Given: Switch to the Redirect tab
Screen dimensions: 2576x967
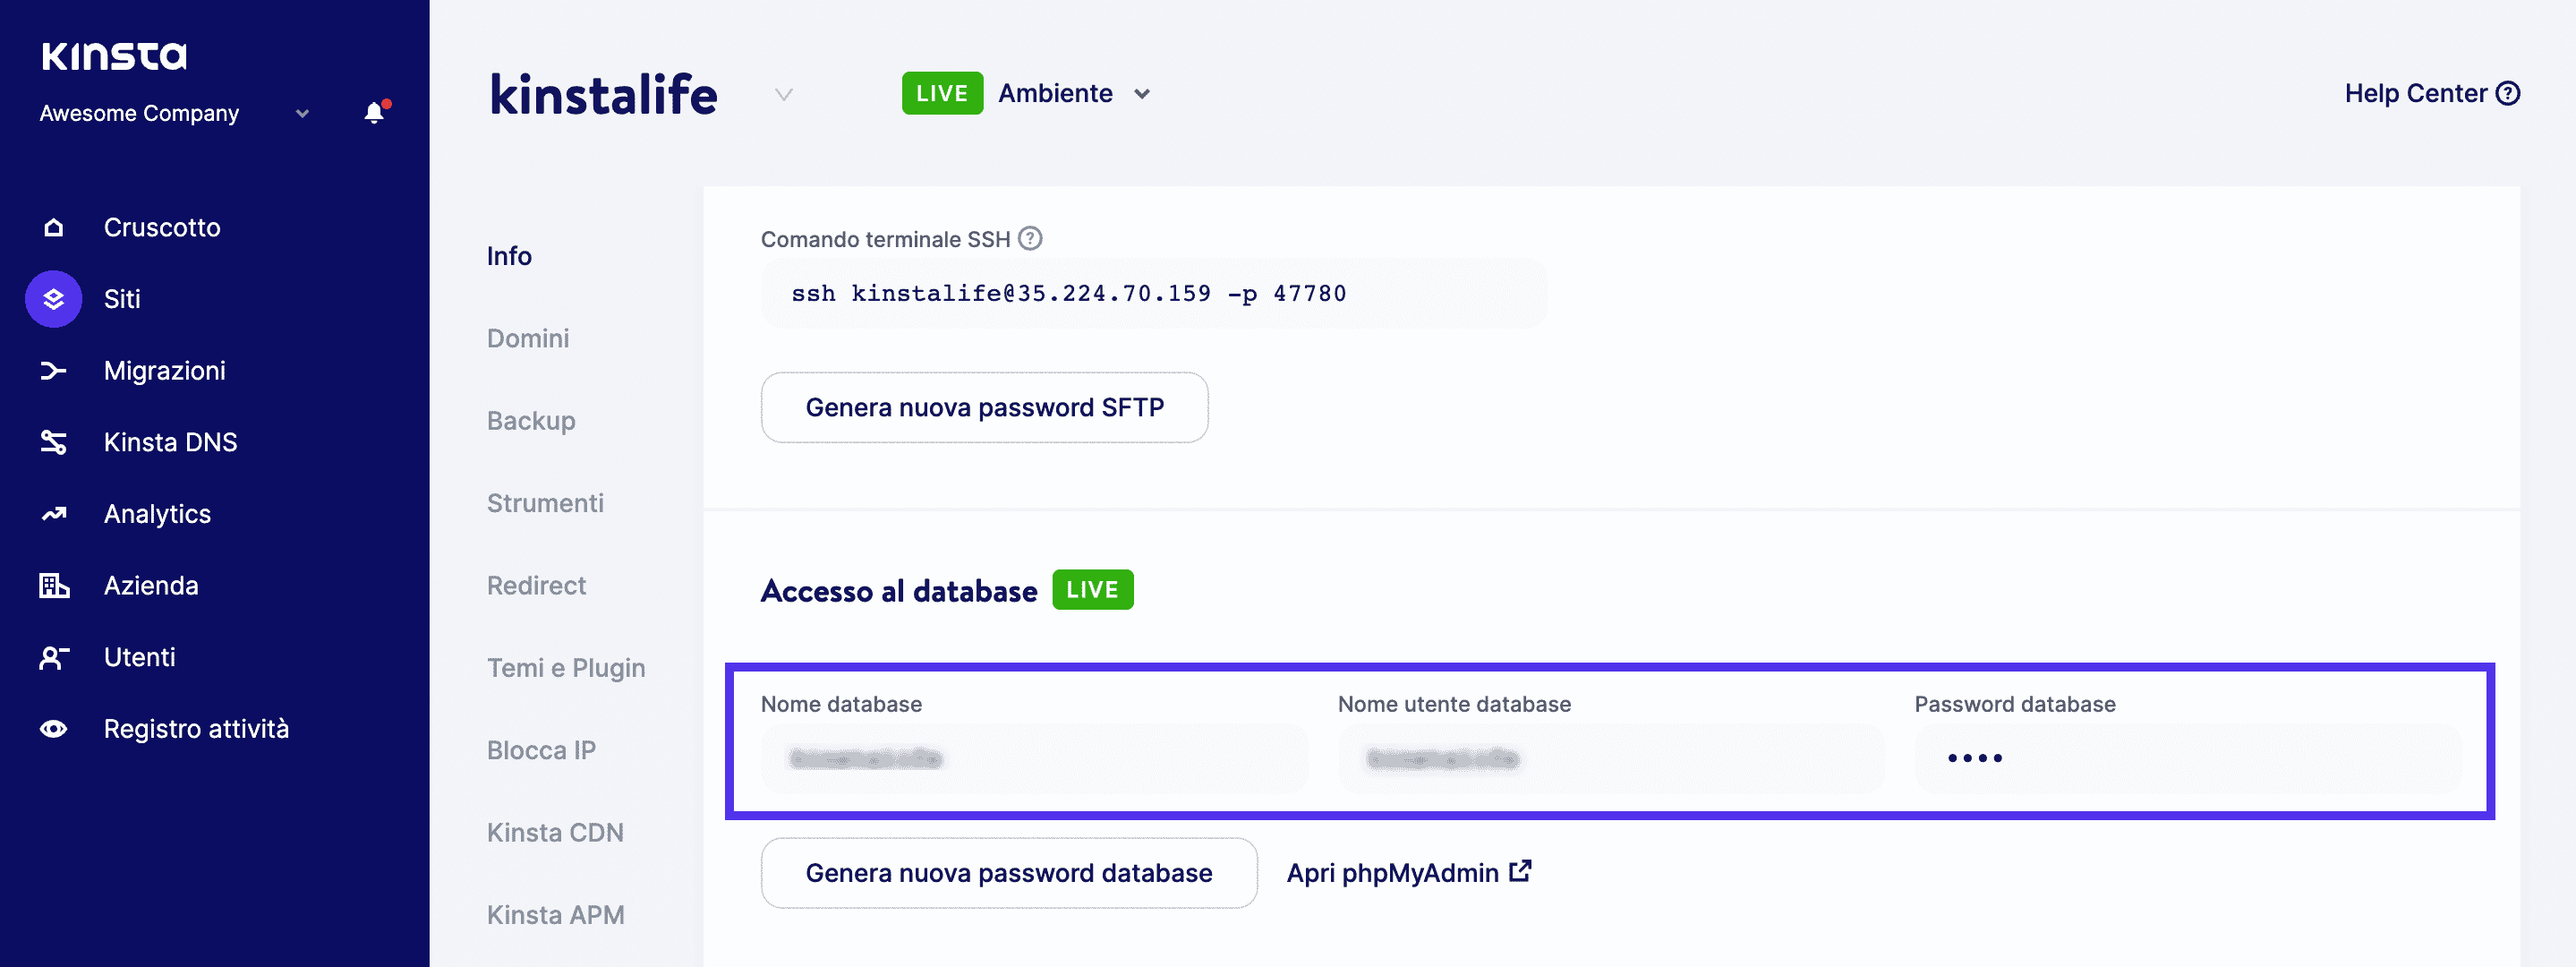Looking at the screenshot, I should [x=536, y=585].
